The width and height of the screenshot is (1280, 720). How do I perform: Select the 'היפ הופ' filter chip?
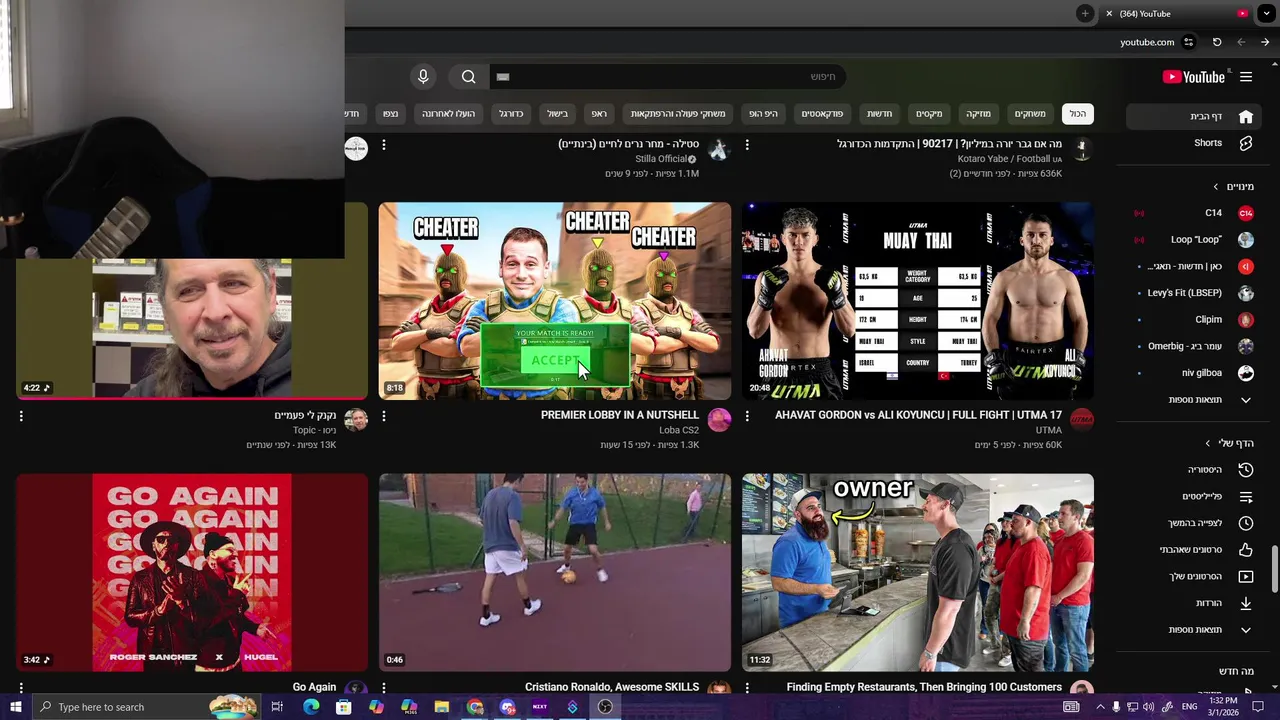[763, 114]
